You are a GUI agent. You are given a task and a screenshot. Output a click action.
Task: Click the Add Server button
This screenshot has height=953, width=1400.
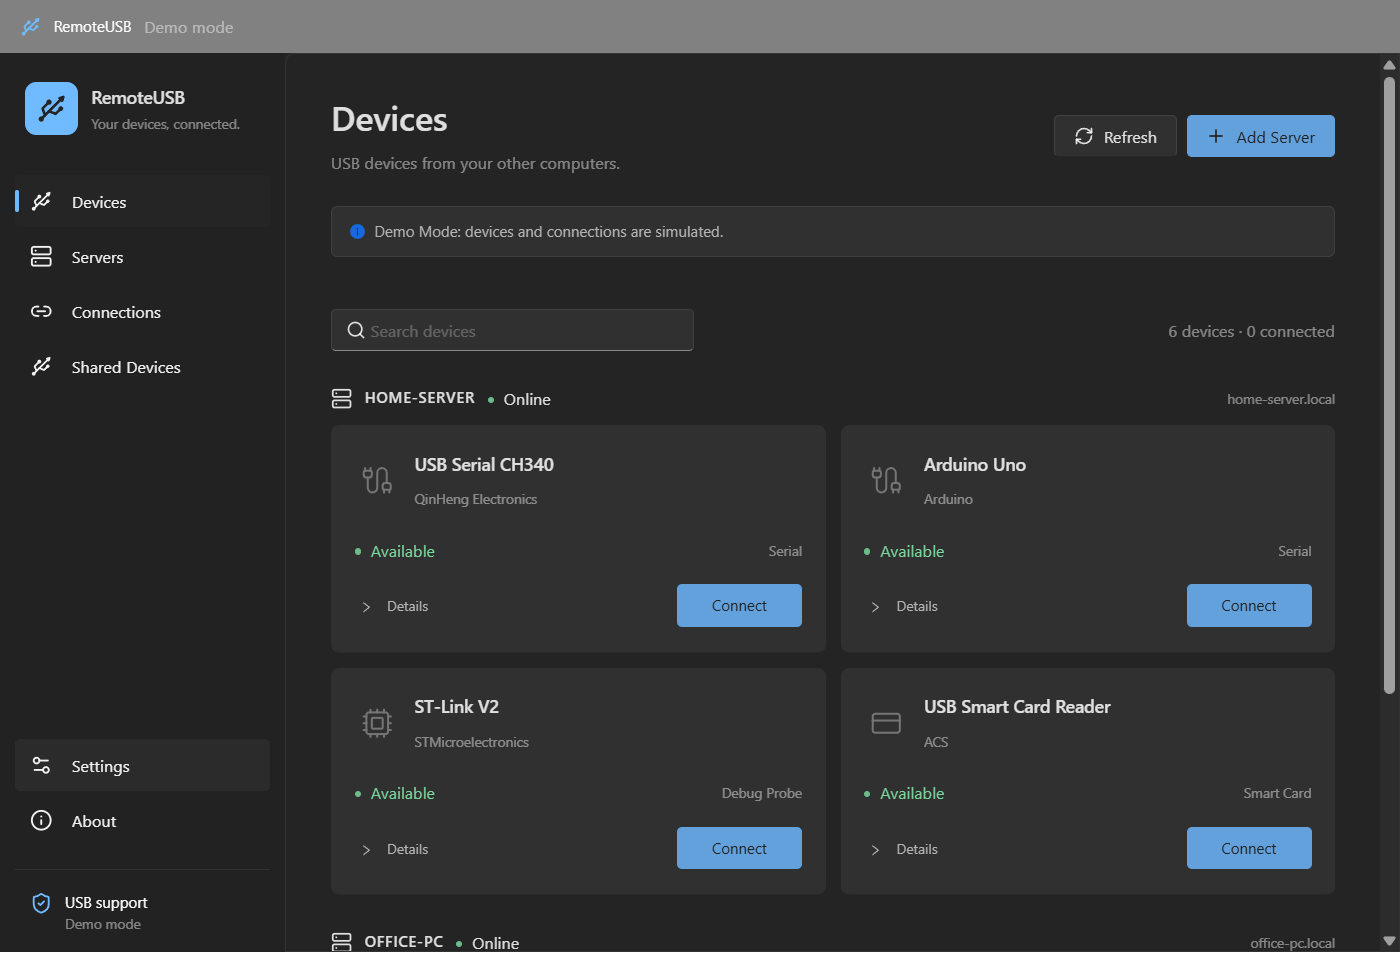pos(1261,137)
